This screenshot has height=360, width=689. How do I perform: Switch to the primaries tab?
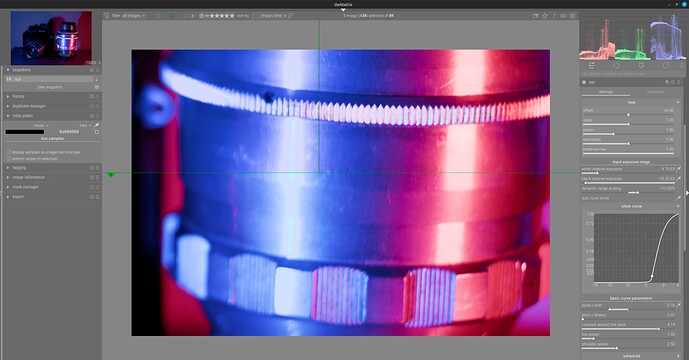pyautogui.click(x=655, y=92)
